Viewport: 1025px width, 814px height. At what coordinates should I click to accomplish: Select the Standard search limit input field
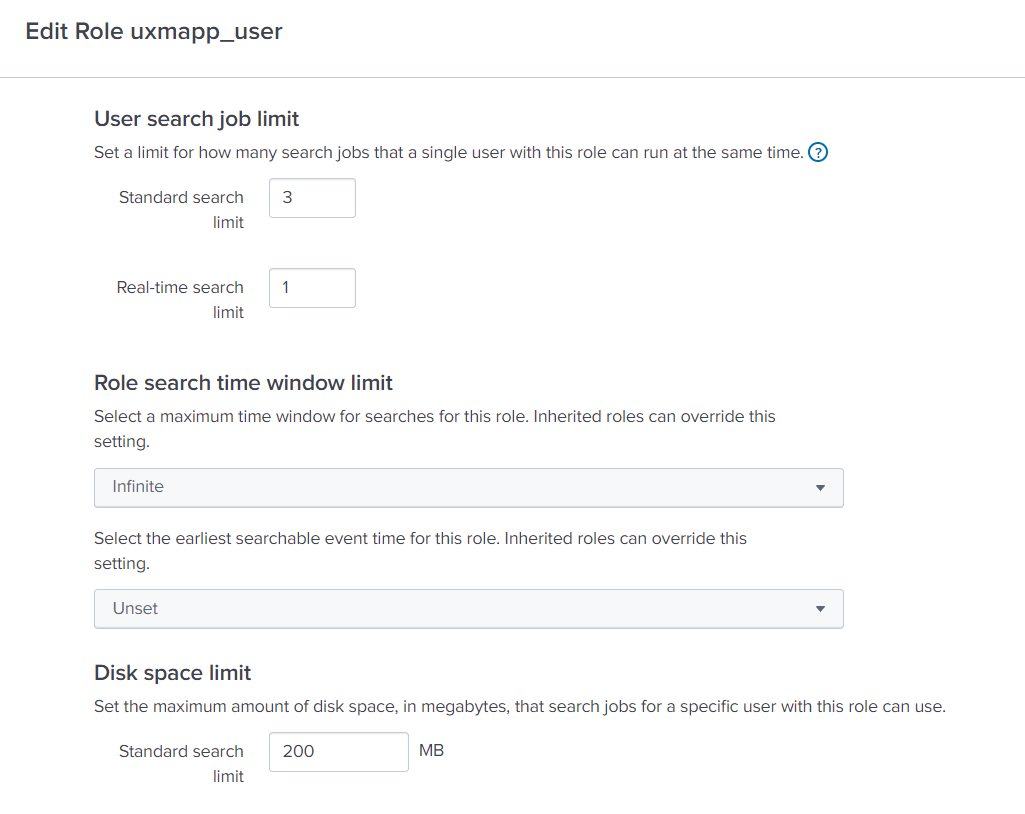[311, 197]
